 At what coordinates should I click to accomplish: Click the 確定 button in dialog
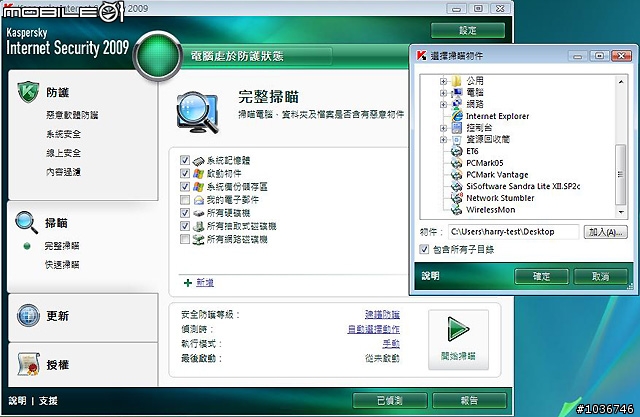pos(542,276)
